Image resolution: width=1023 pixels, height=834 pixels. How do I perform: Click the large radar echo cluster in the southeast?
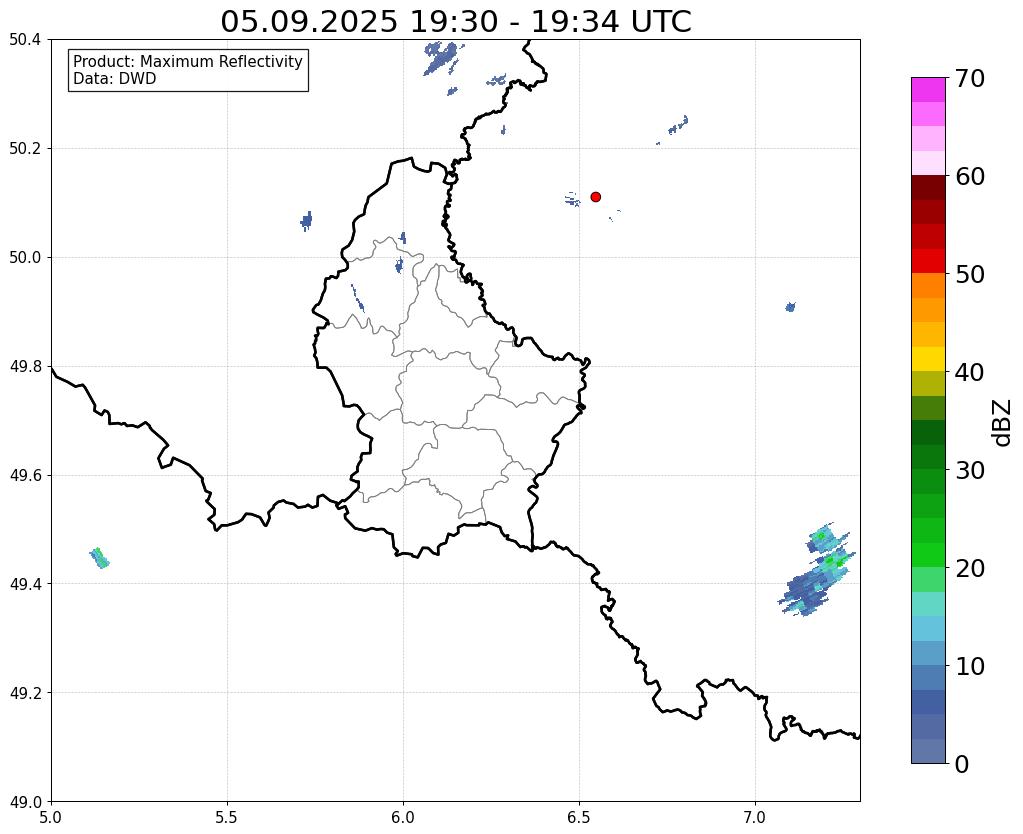point(816,571)
